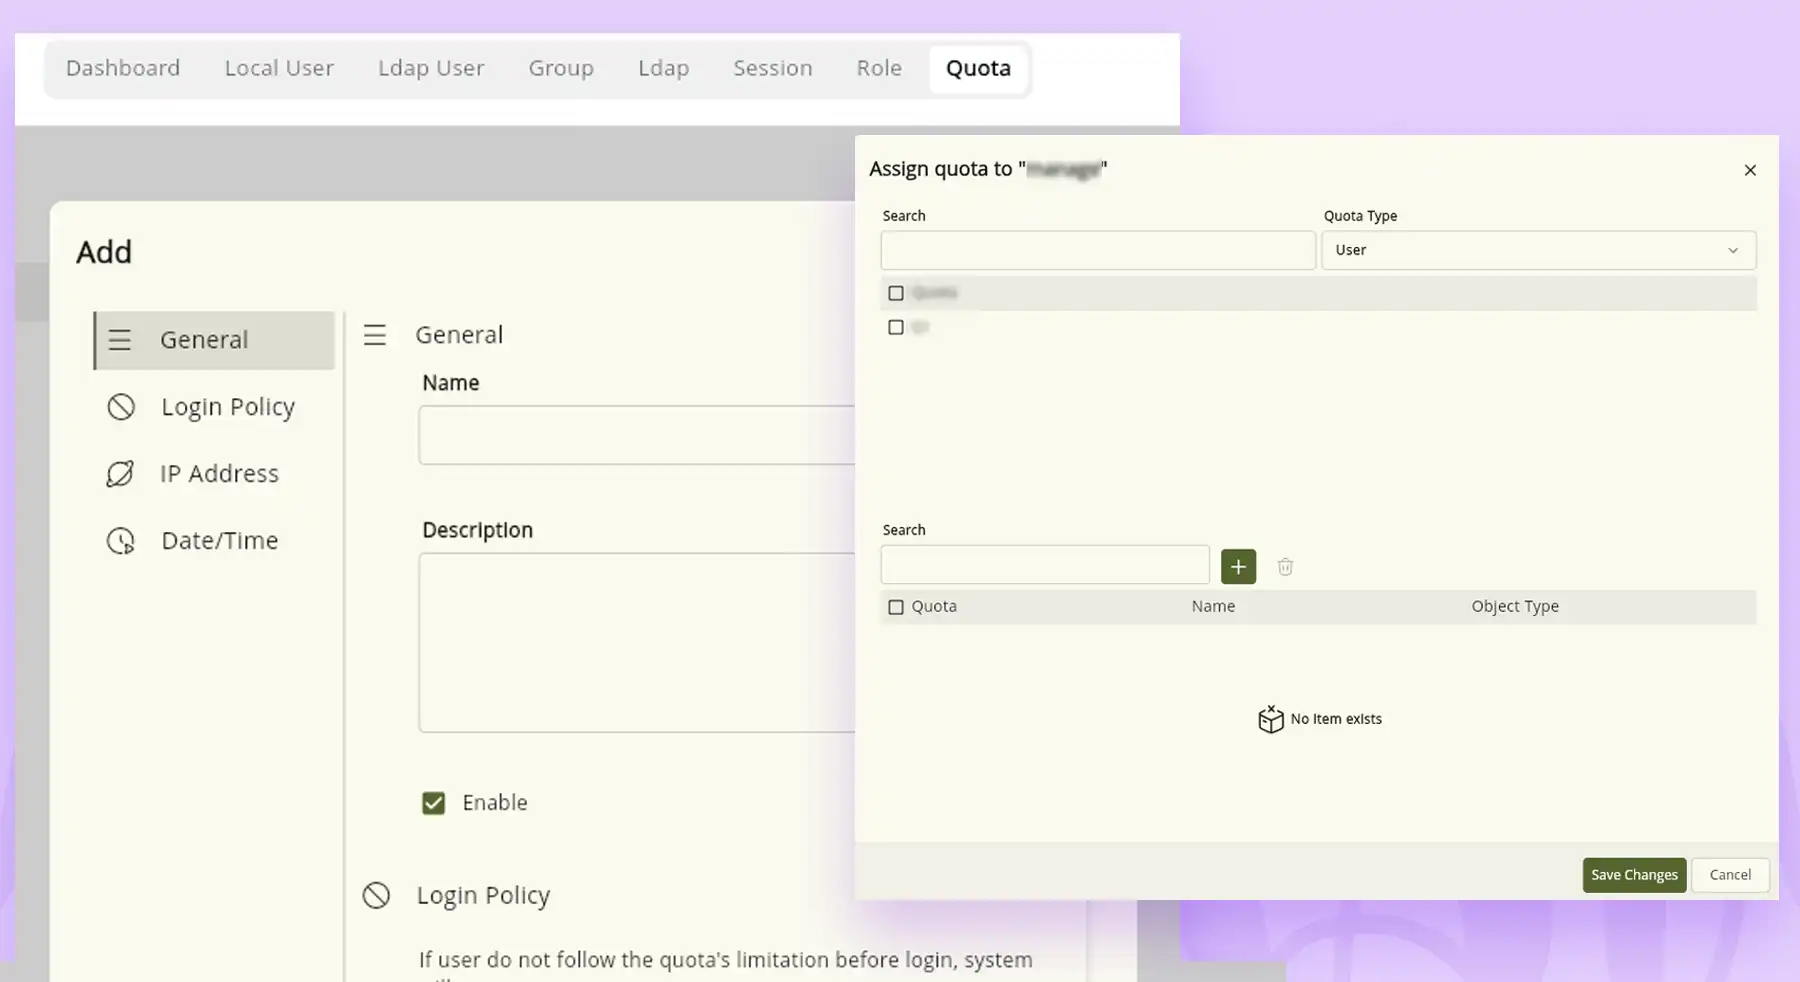The height and width of the screenshot is (982, 1800).
Task: Click Save Changes button
Action: [x=1634, y=875]
